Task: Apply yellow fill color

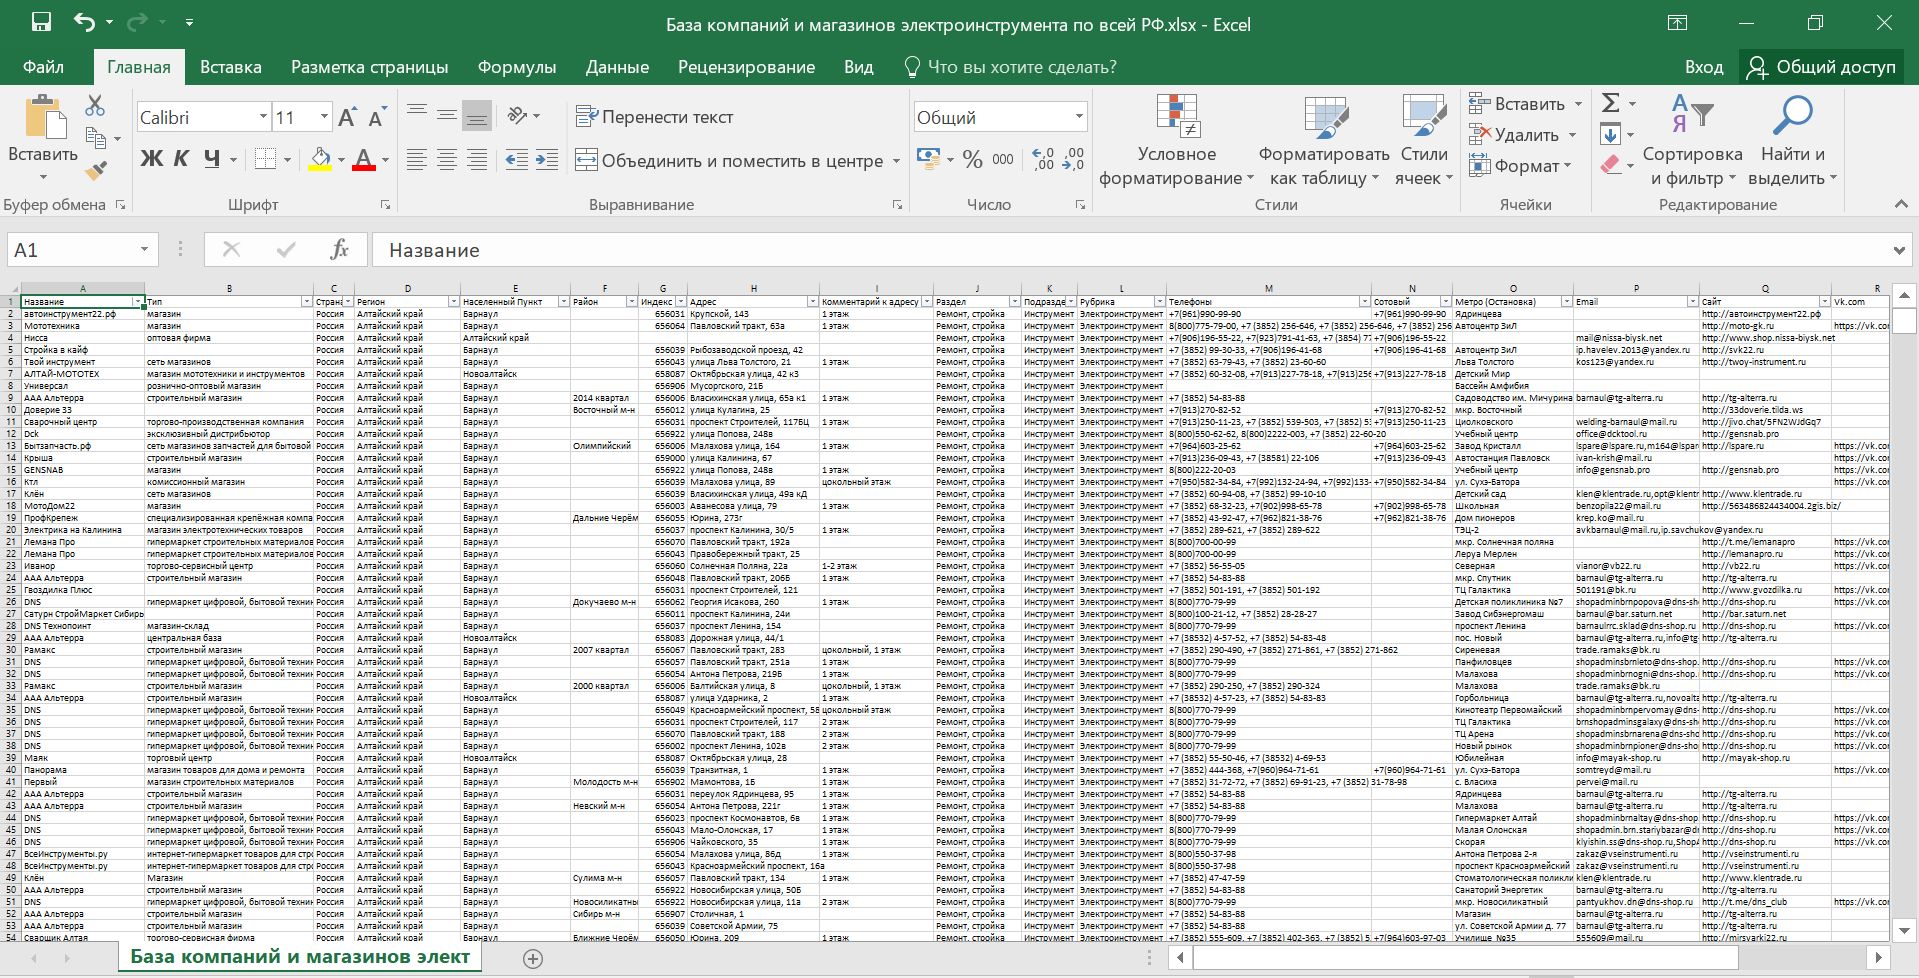Action: tap(320, 159)
